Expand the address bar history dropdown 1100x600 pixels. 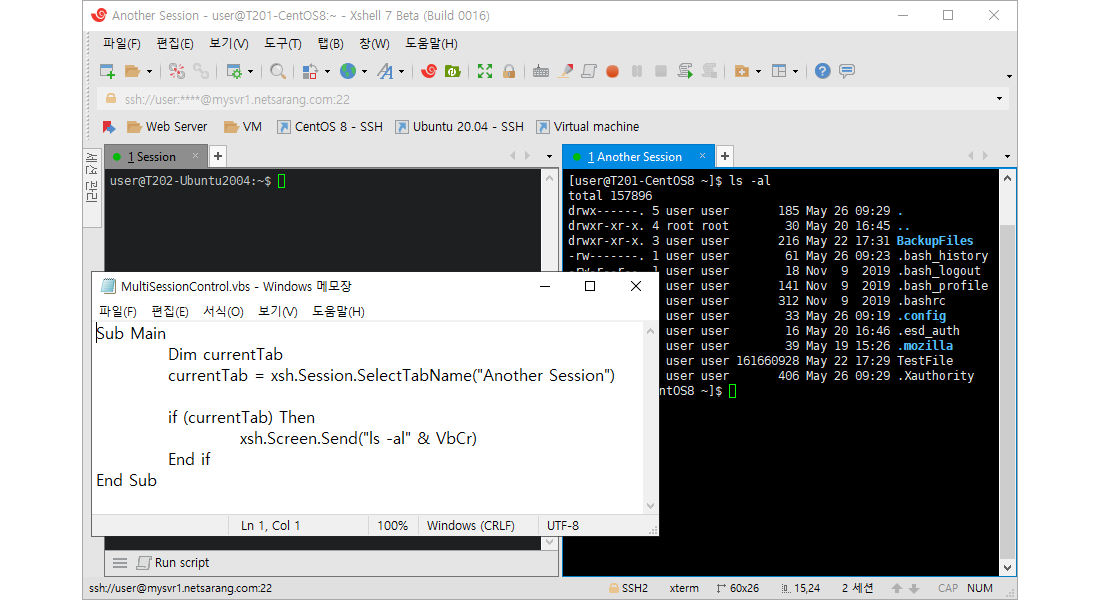[1000, 99]
